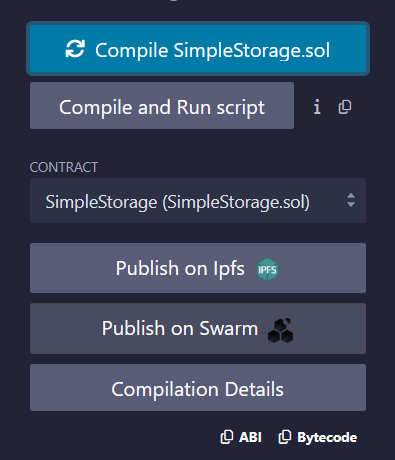Click the green IPFS hexagon logo
Viewport: 395px width, 460px height.
click(x=267, y=269)
